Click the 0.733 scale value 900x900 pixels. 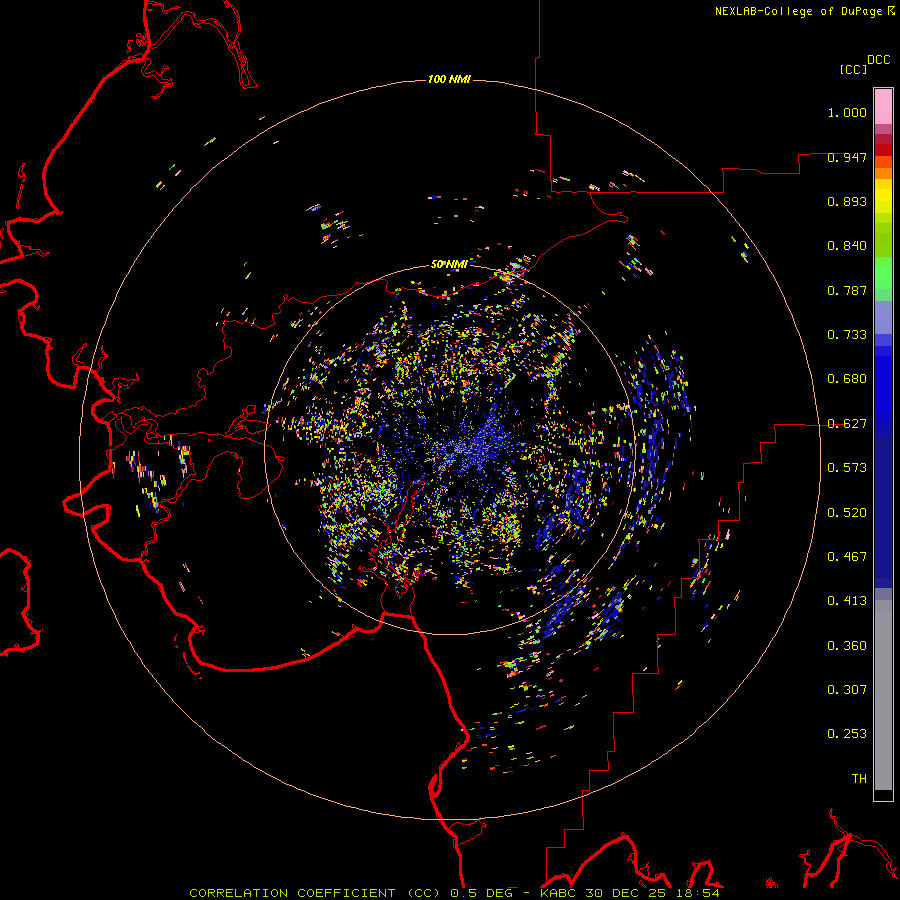coord(847,335)
